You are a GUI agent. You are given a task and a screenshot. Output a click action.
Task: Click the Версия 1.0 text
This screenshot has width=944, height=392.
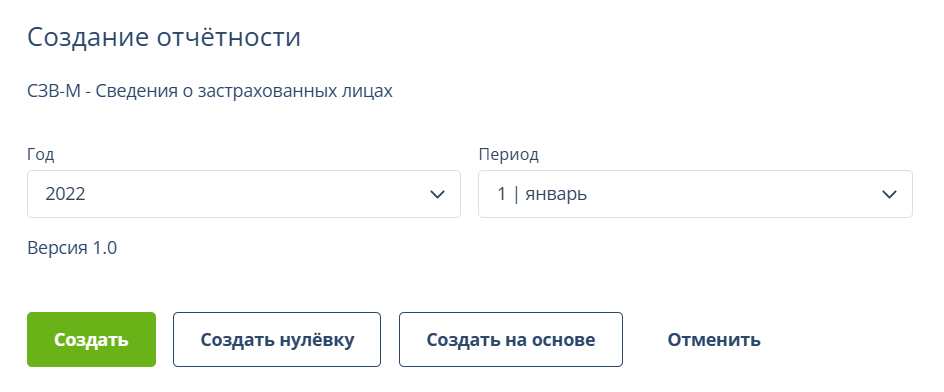pos(72,248)
